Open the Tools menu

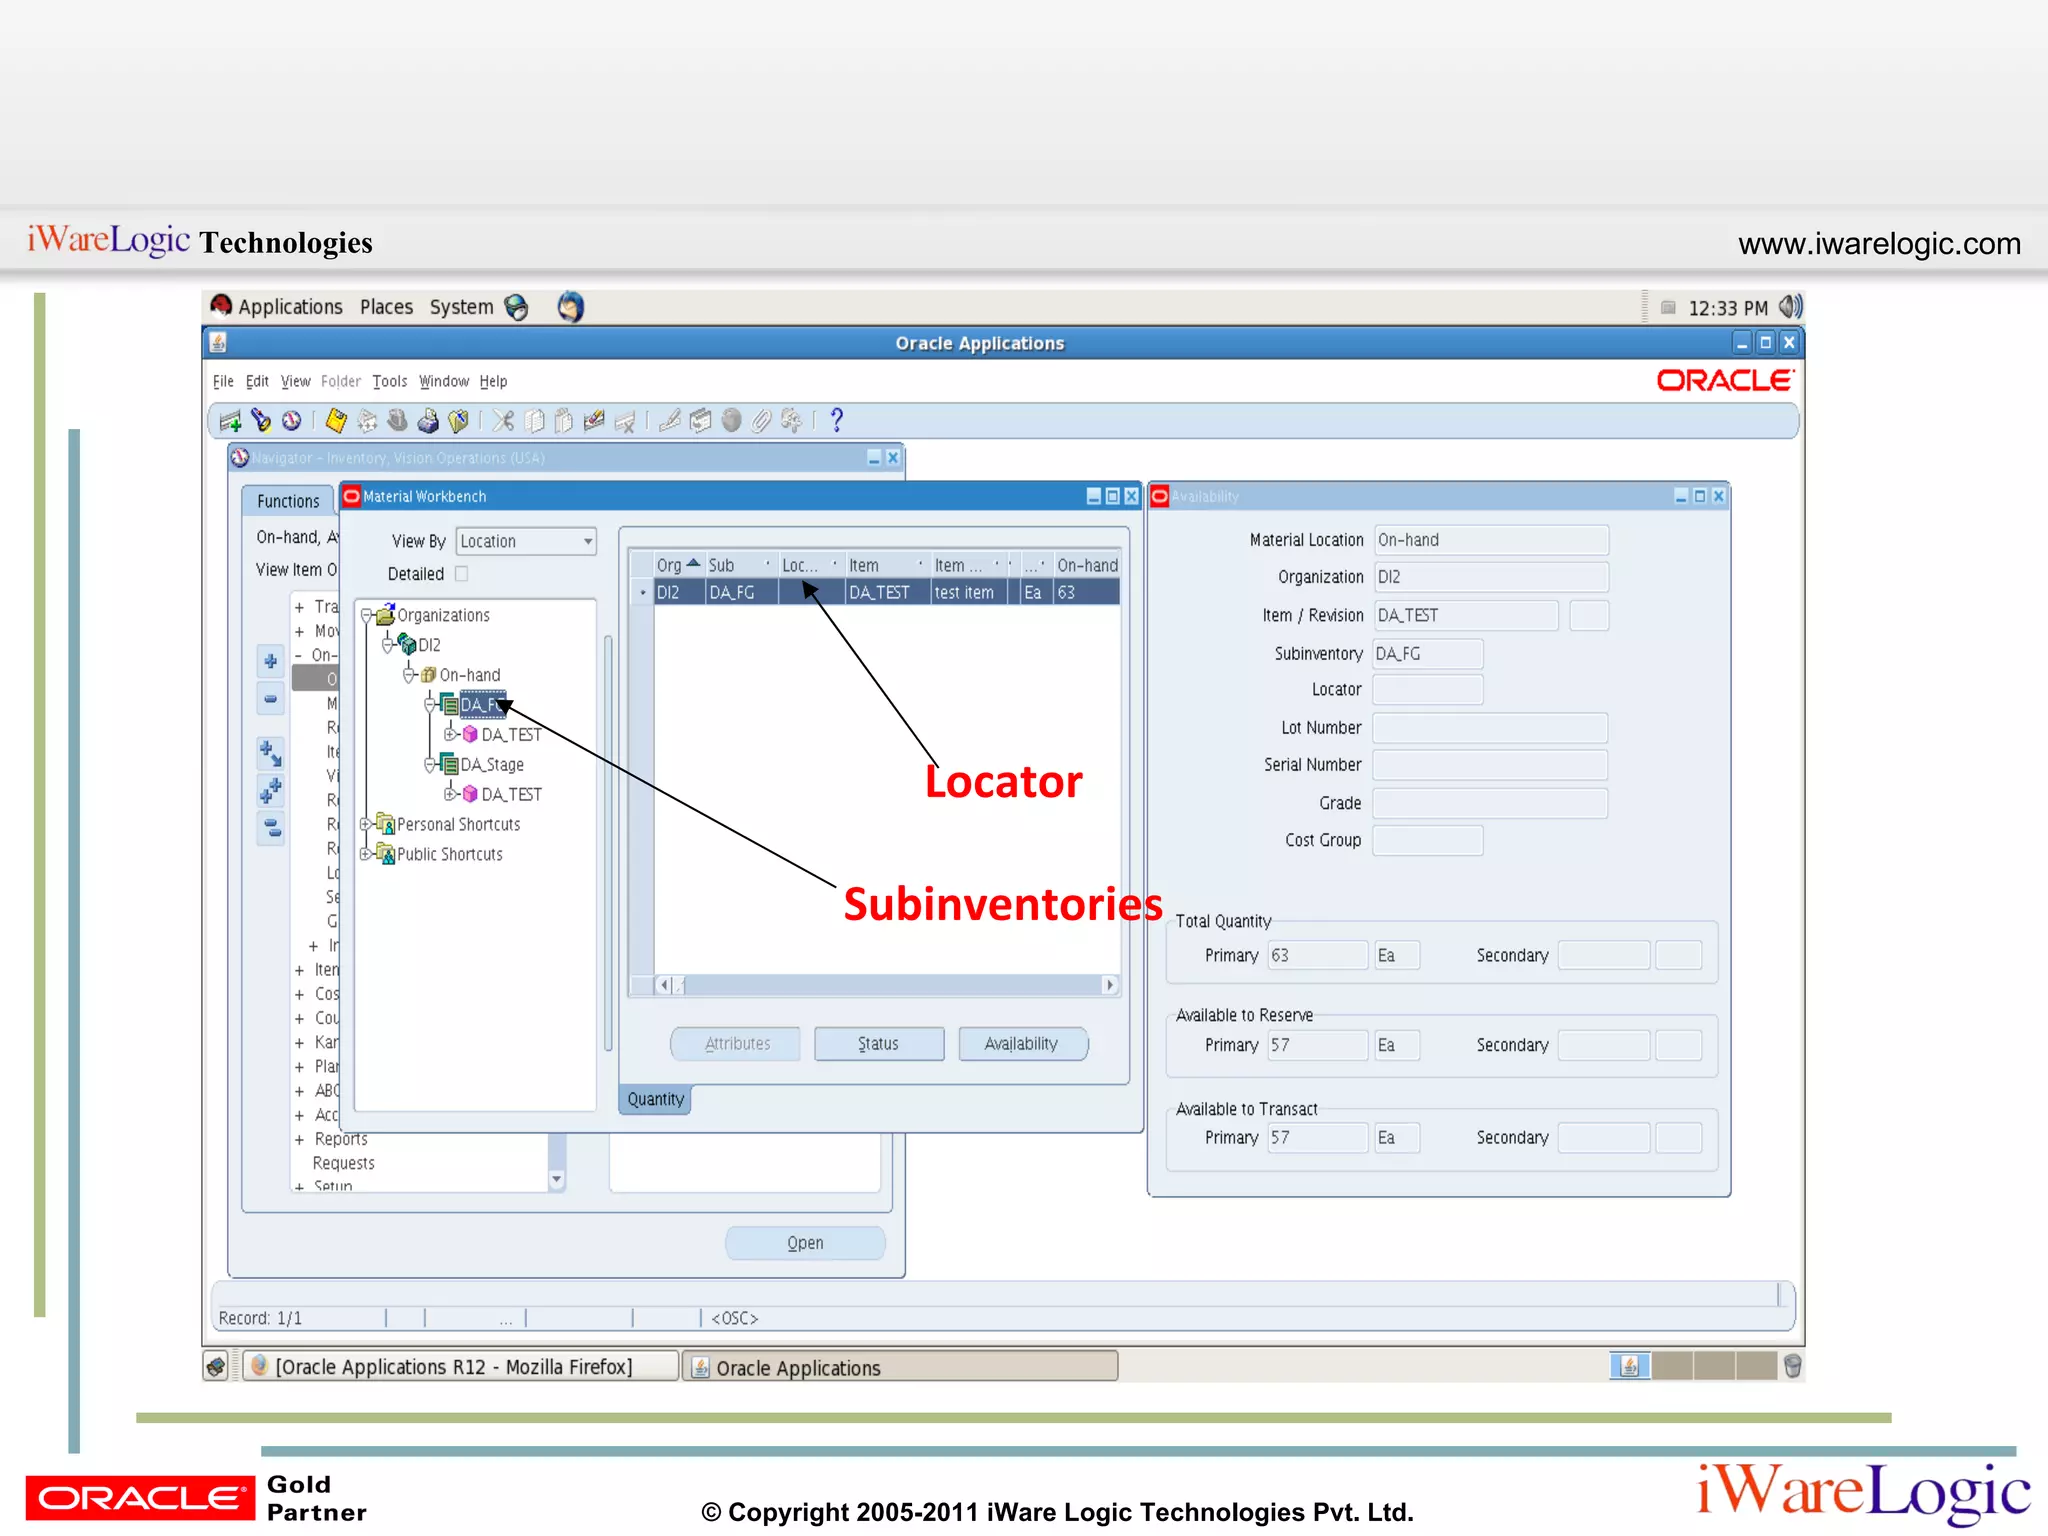(390, 381)
